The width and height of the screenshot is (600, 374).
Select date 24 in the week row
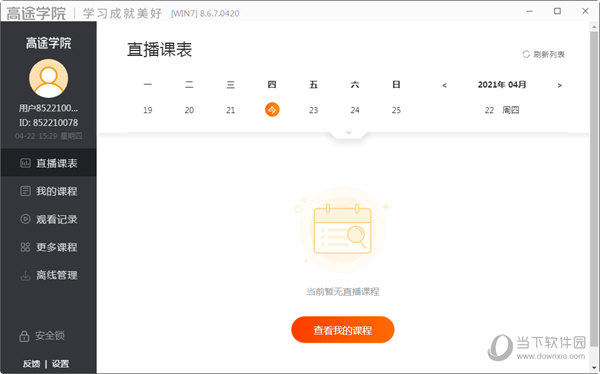click(355, 110)
